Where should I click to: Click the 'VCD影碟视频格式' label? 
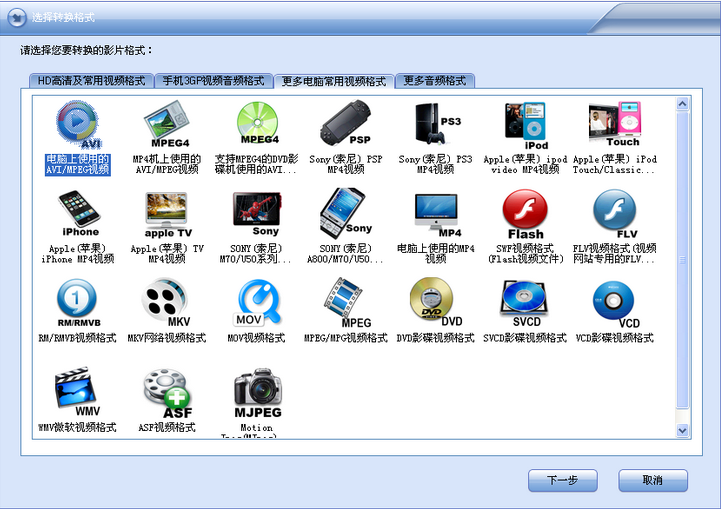(615, 338)
